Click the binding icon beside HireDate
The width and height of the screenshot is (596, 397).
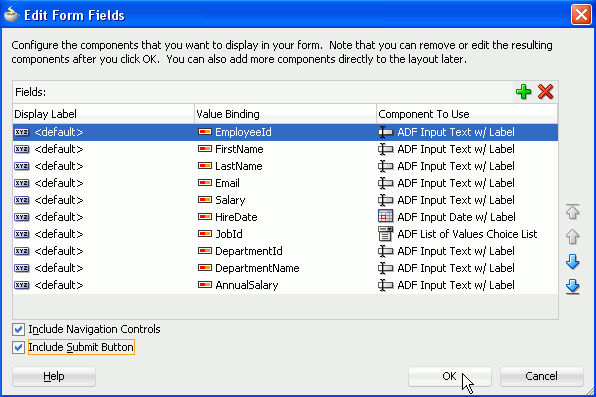click(205, 217)
